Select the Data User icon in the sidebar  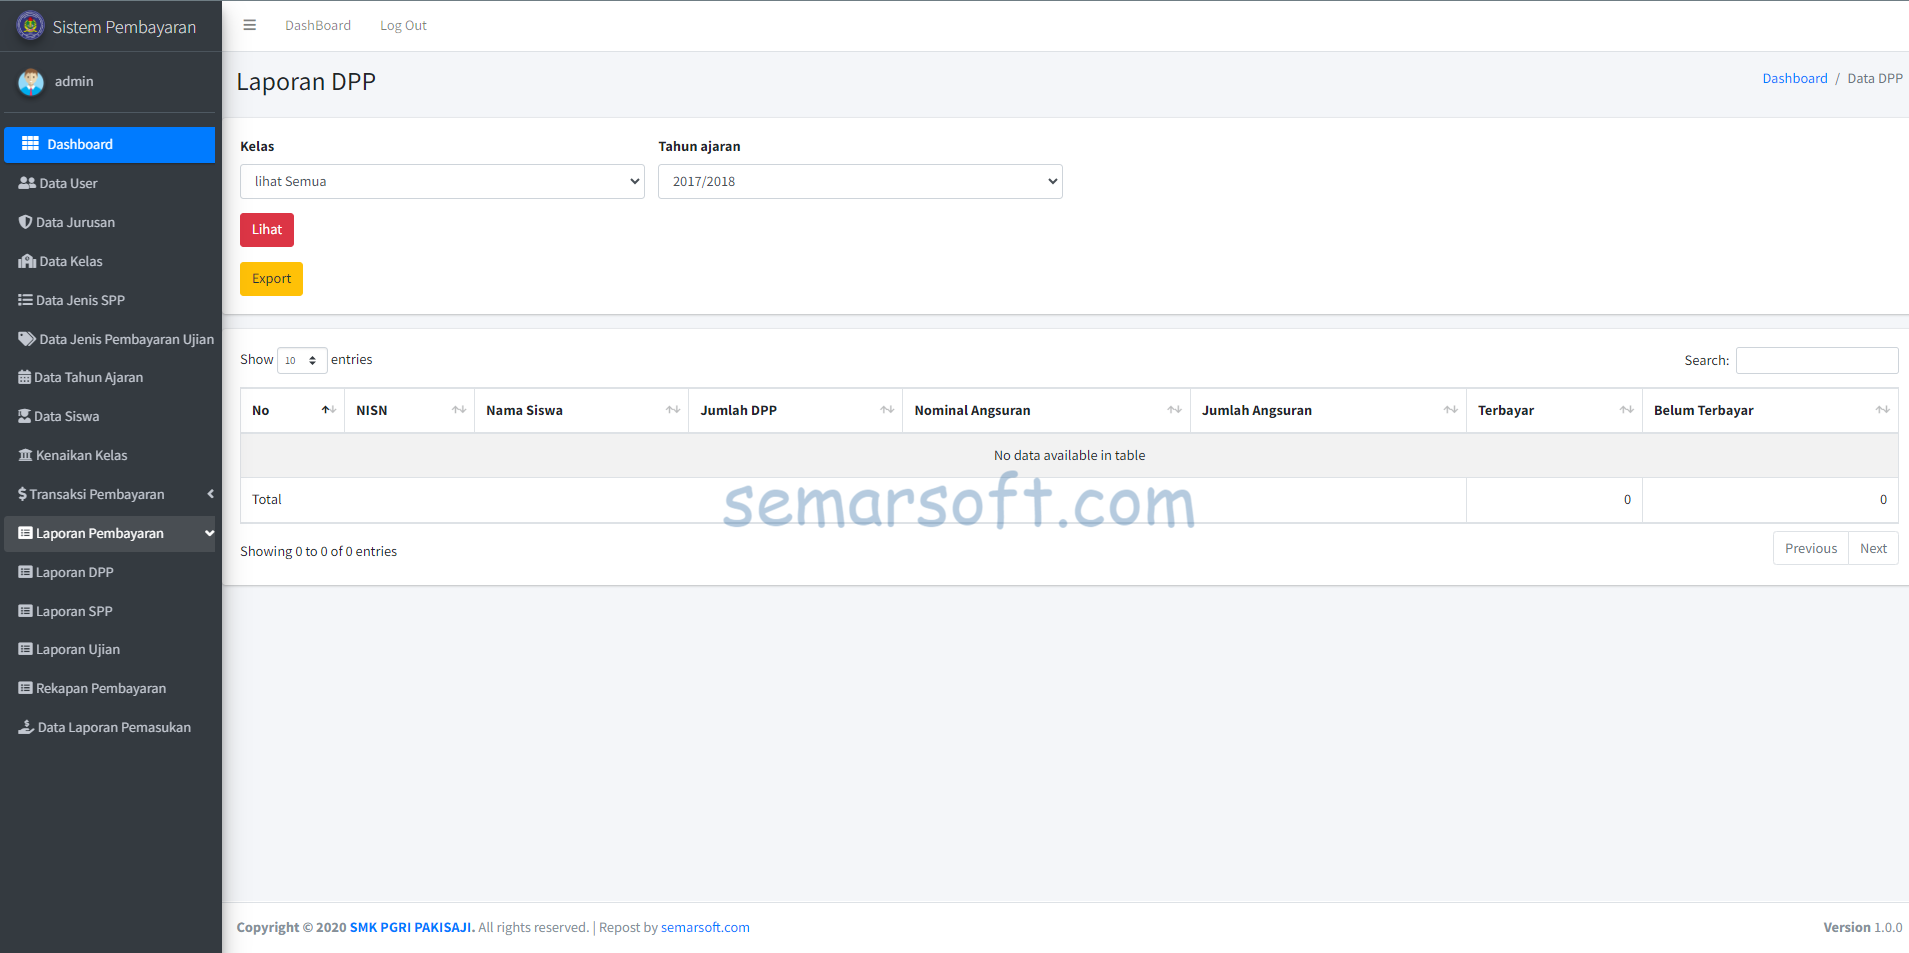(25, 183)
